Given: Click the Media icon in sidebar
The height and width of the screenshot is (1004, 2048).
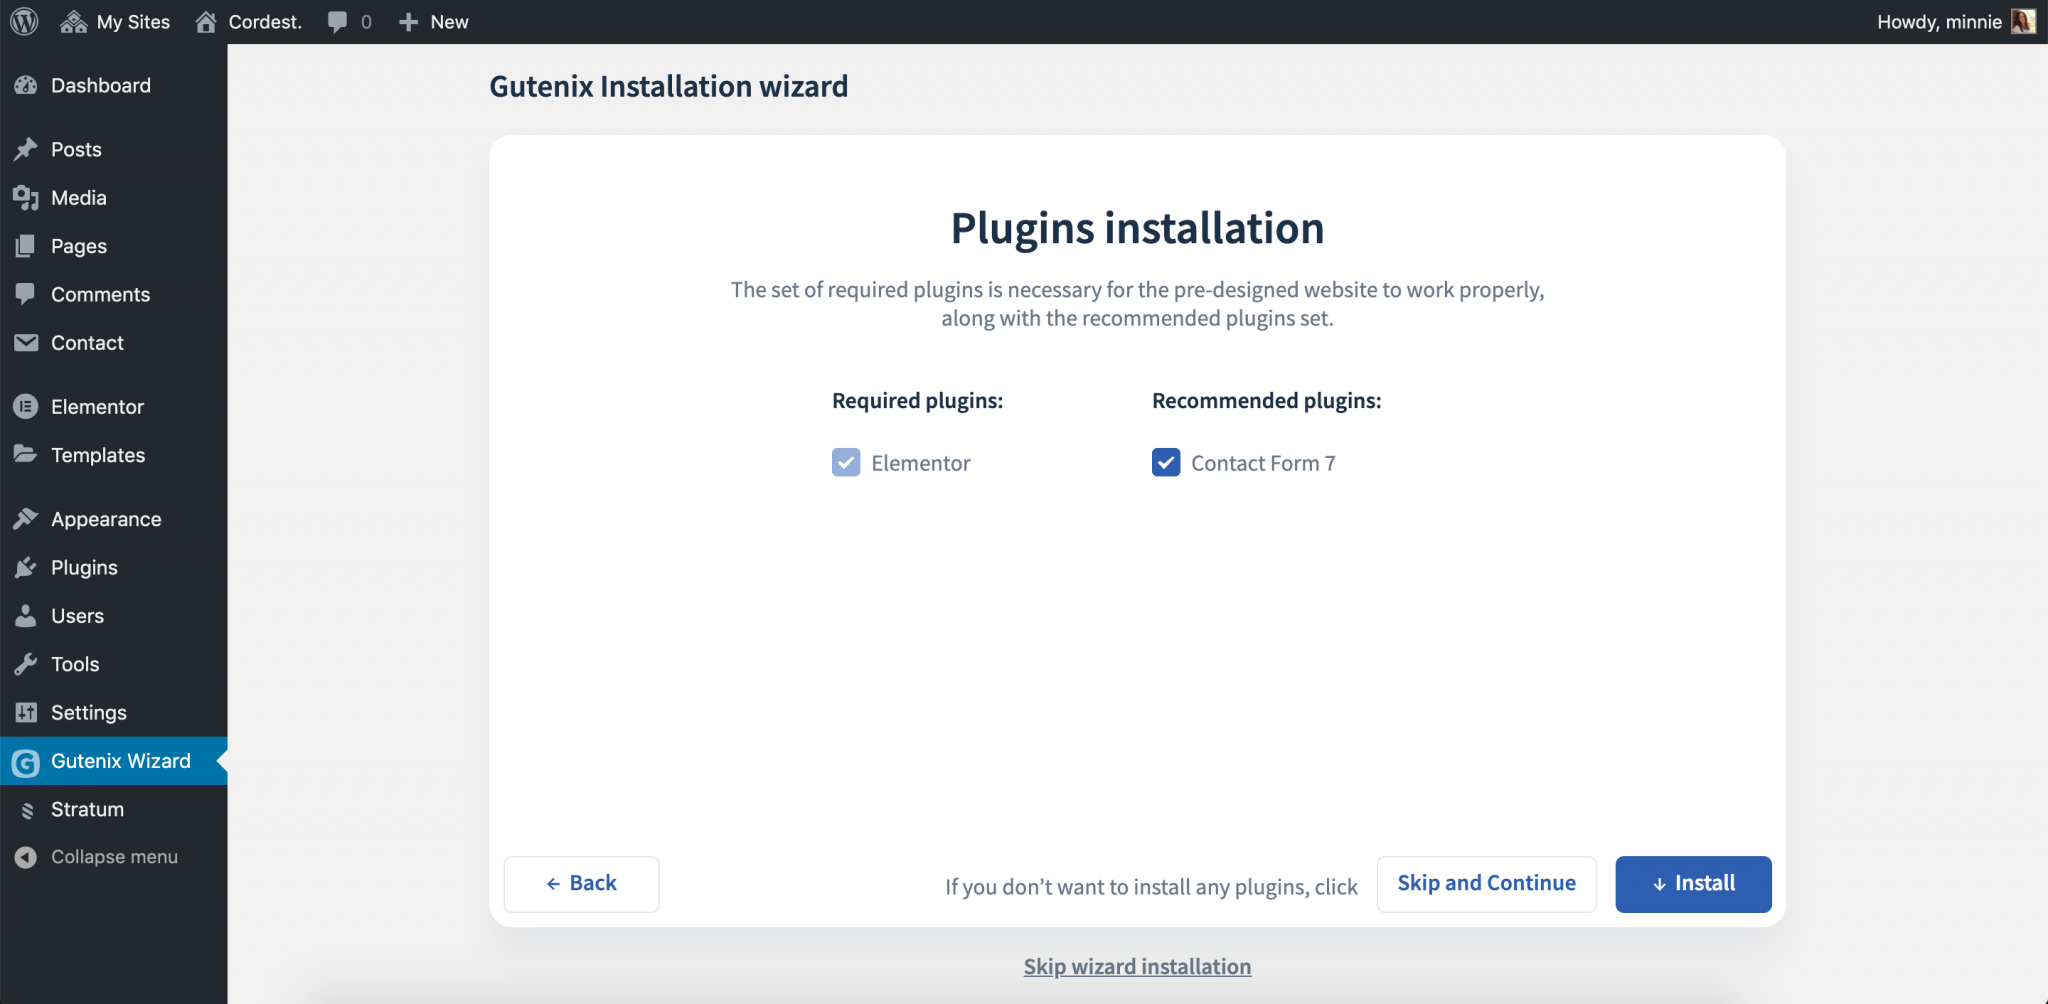Looking at the screenshot, I should 26,198.
